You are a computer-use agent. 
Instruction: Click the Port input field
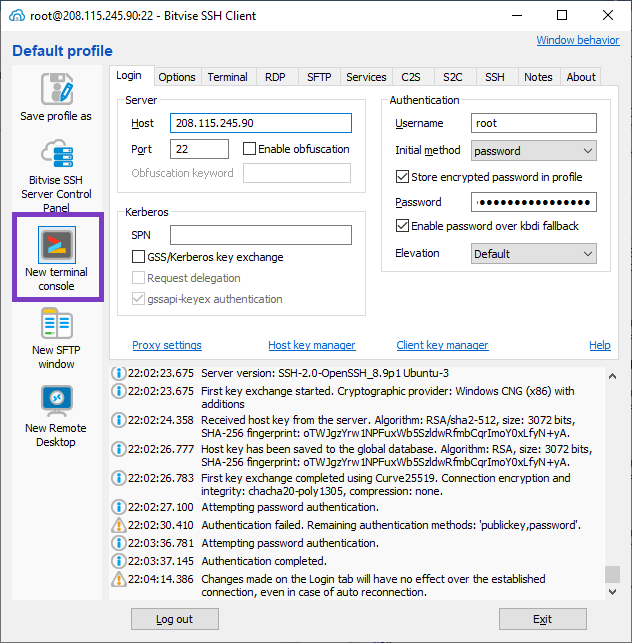tap(199, 149)
